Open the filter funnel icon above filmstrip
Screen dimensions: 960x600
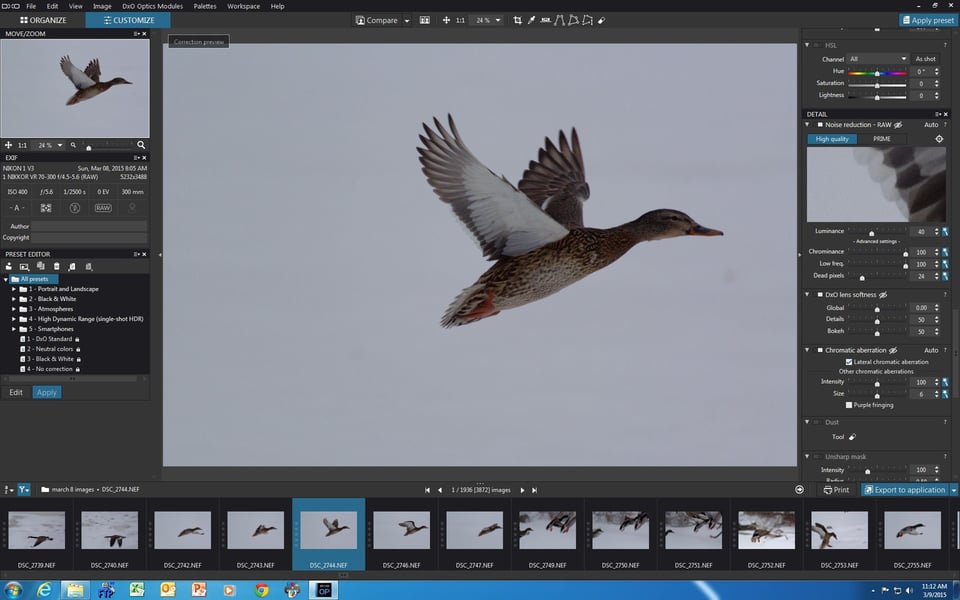23,489
